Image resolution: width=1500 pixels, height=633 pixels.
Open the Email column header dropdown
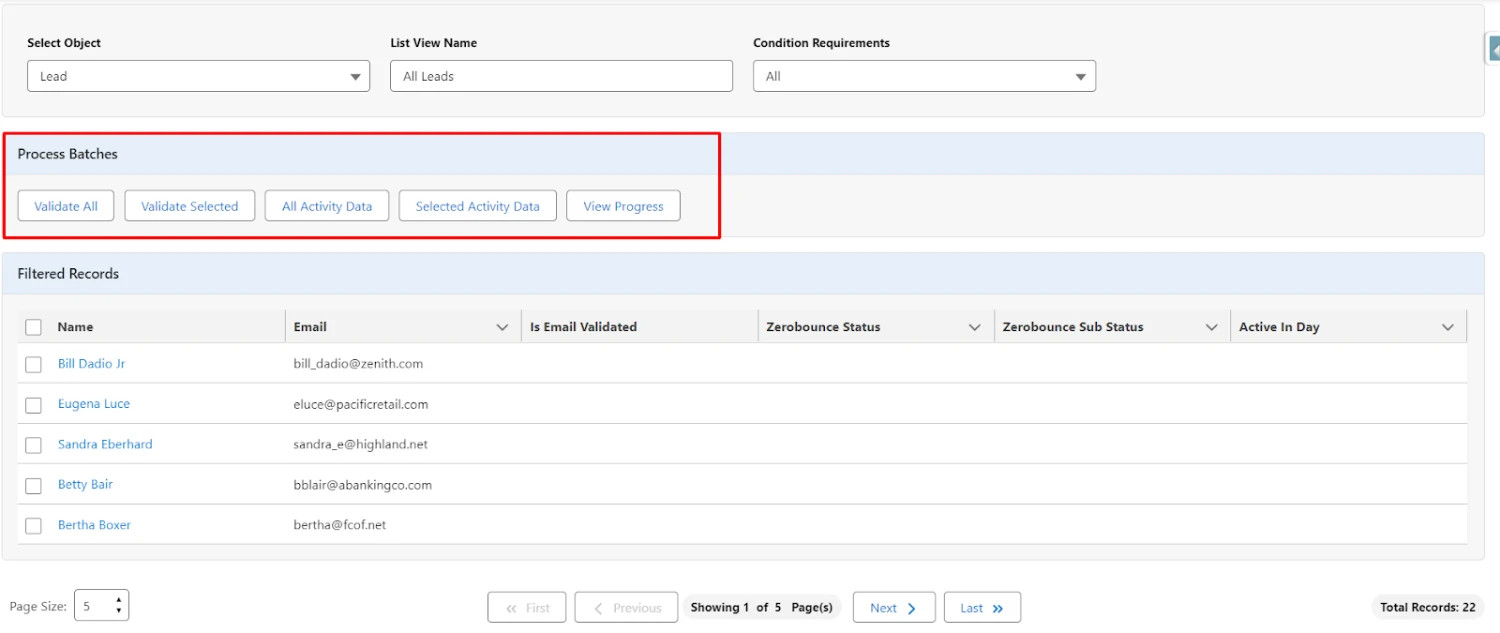(502, 326)
